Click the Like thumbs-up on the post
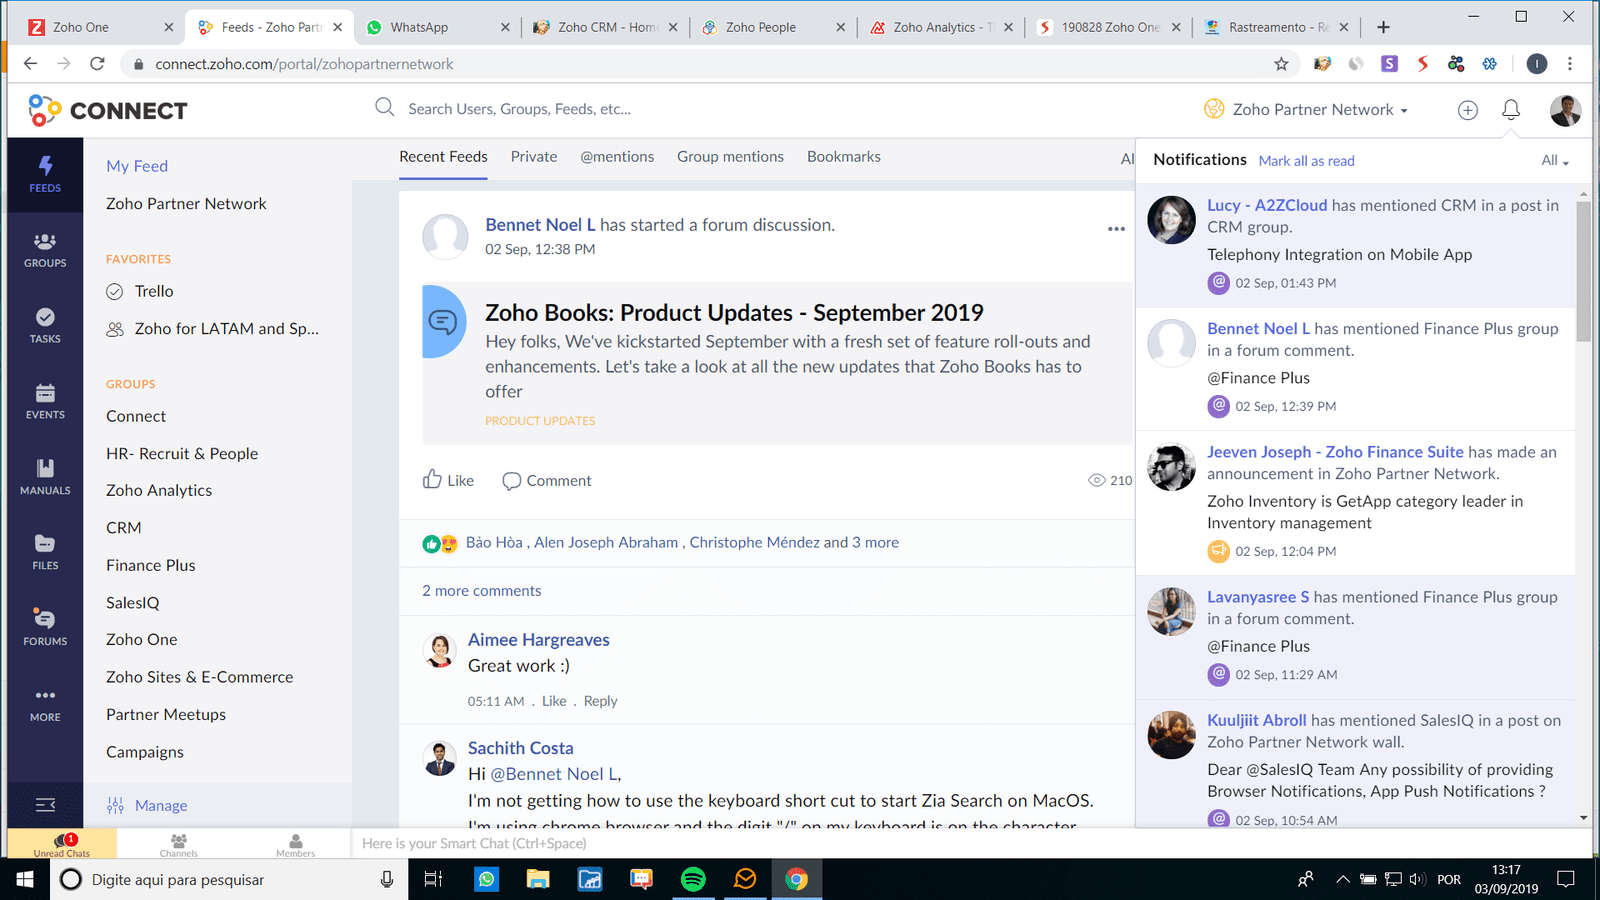This screenshot has height=900, width=1600. point(448,480)
